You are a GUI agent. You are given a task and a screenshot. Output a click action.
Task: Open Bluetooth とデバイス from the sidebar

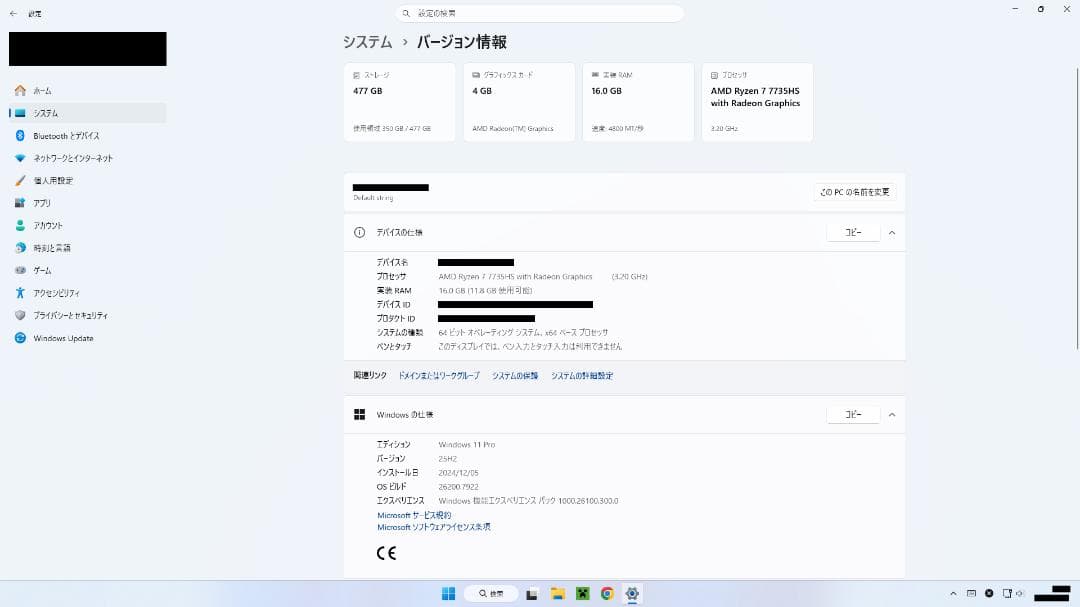(70, 135)
